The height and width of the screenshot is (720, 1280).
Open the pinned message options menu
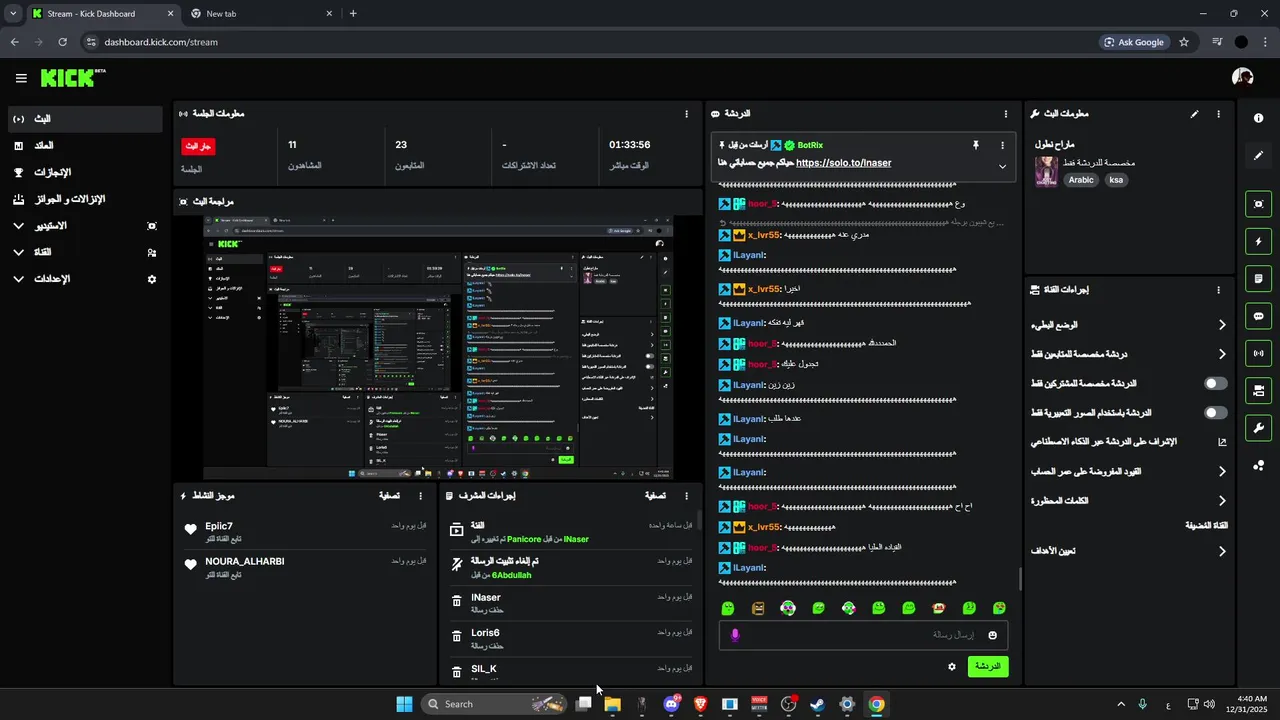1002,145
